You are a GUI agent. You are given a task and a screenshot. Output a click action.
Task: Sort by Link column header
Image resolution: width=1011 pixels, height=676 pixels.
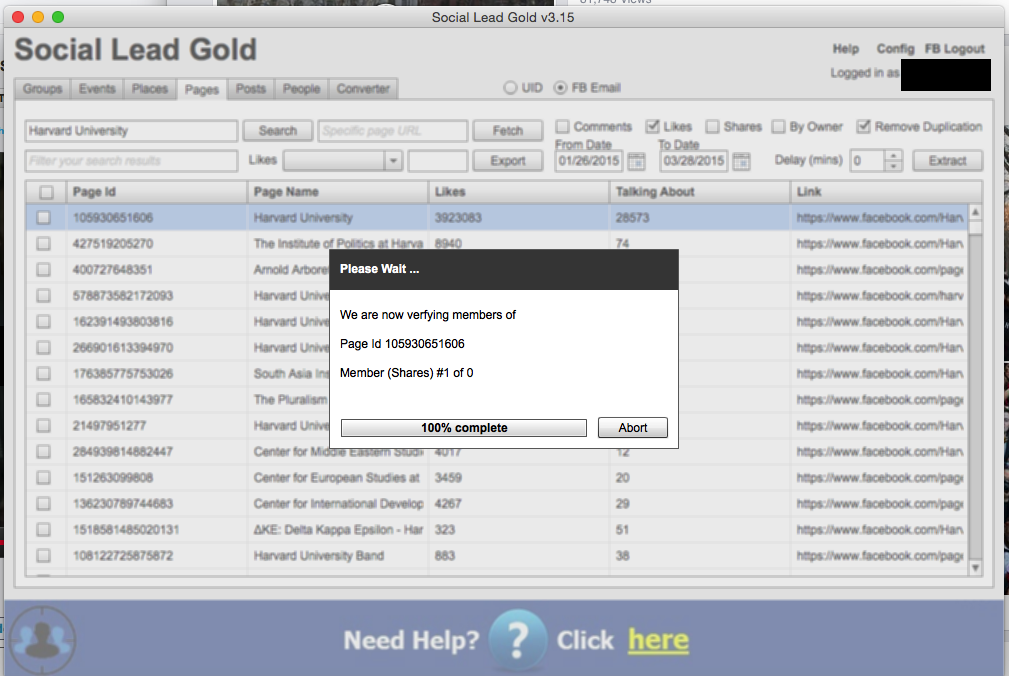[x=886, y=192]
